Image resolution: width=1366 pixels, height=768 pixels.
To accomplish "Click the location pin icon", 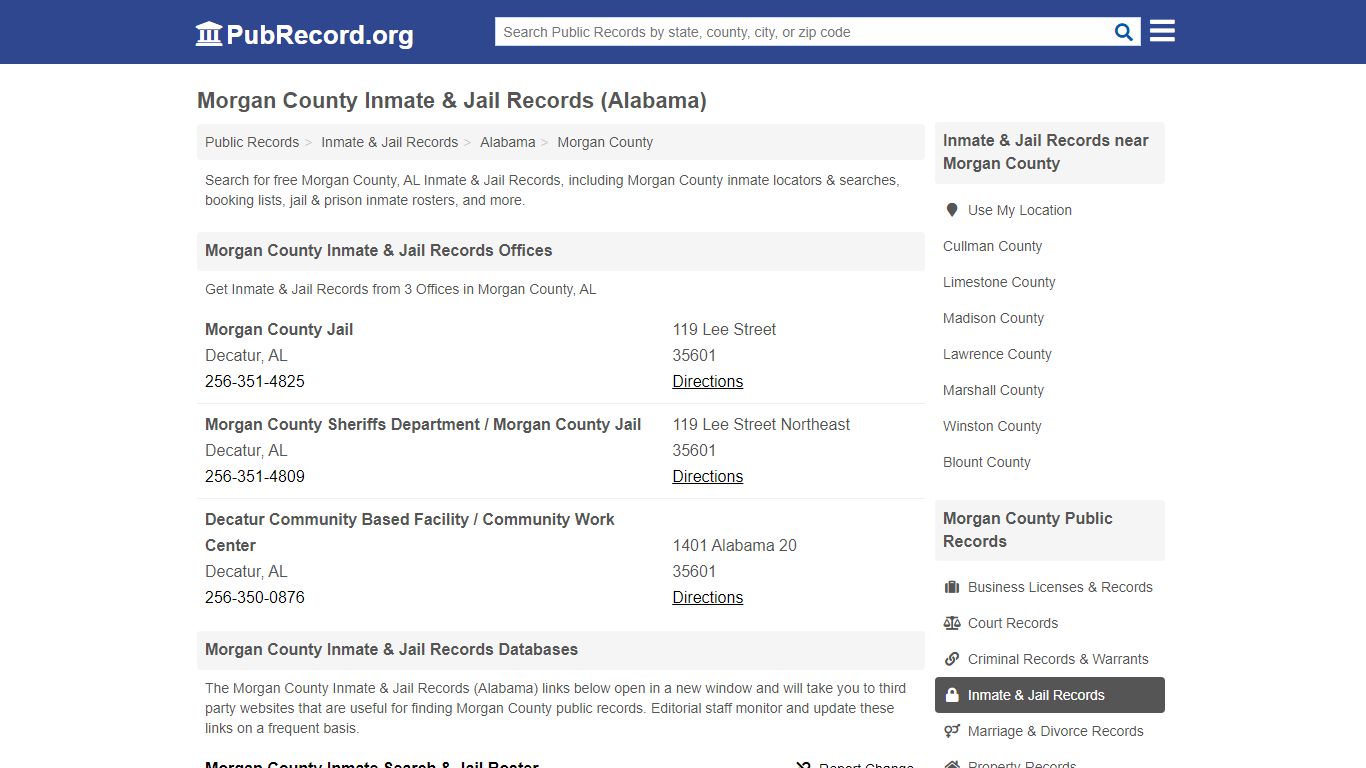I will click(952, 210).
